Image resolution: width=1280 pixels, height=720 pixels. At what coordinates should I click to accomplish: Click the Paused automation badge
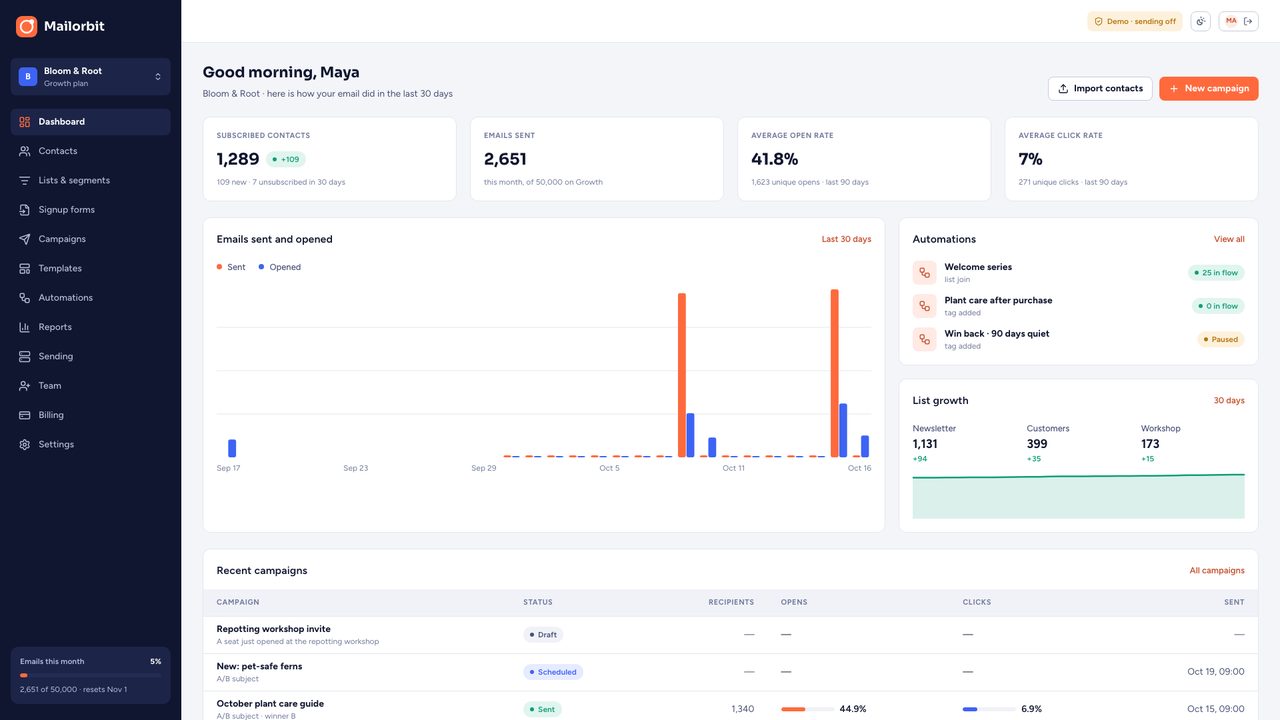pos(1221,339)
